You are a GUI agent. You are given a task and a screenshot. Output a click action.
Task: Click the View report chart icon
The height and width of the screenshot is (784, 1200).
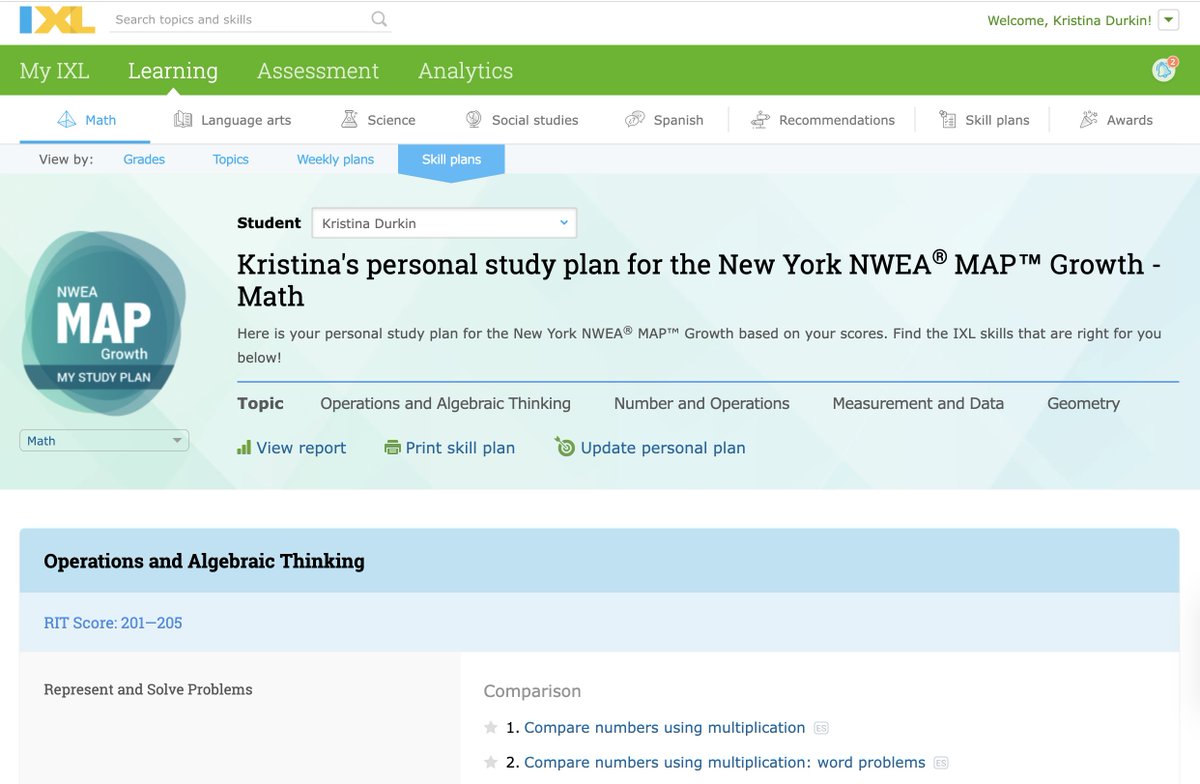(x=245, y=447)
